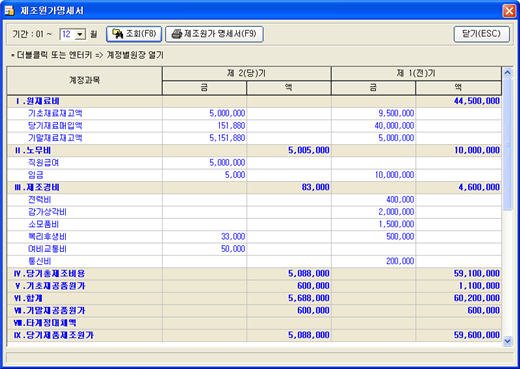Viewport: 520px width, 369px height.
Task: Click the 400,000 electricity amount
Action: pyautogui.click(x=400, y=200)
